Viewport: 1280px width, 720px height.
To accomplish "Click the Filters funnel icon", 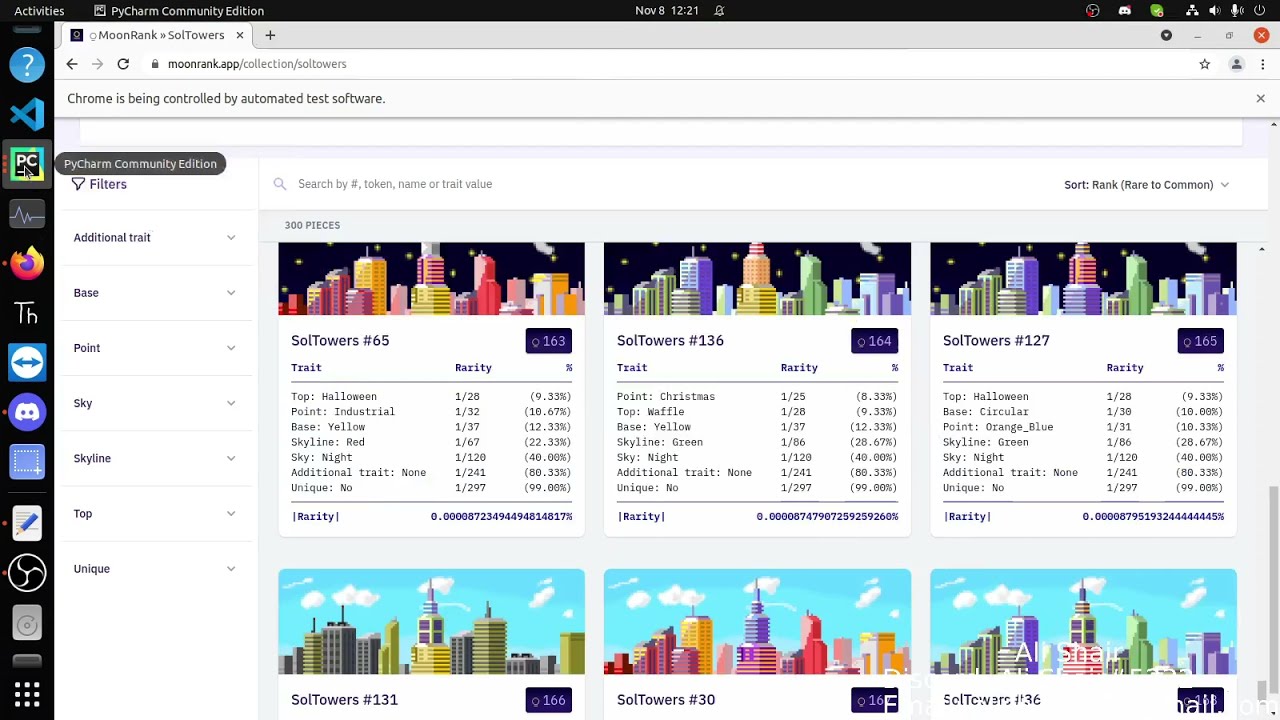I will pos(78,184).
